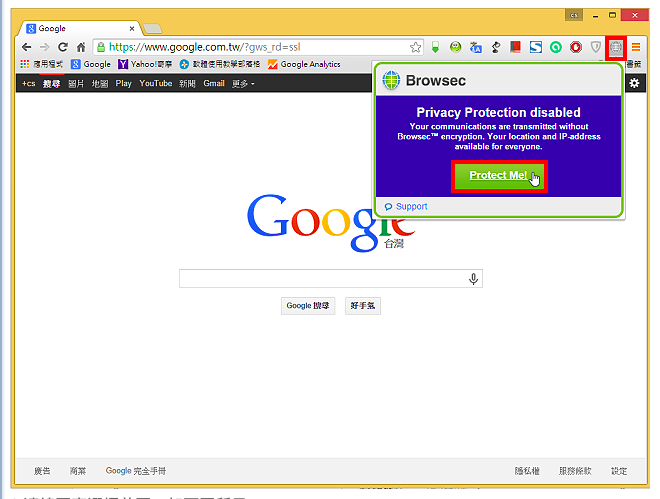Viewport: 660px width, 499px height.
Task: Click the Protect Me! button
Action: (499, 176)
